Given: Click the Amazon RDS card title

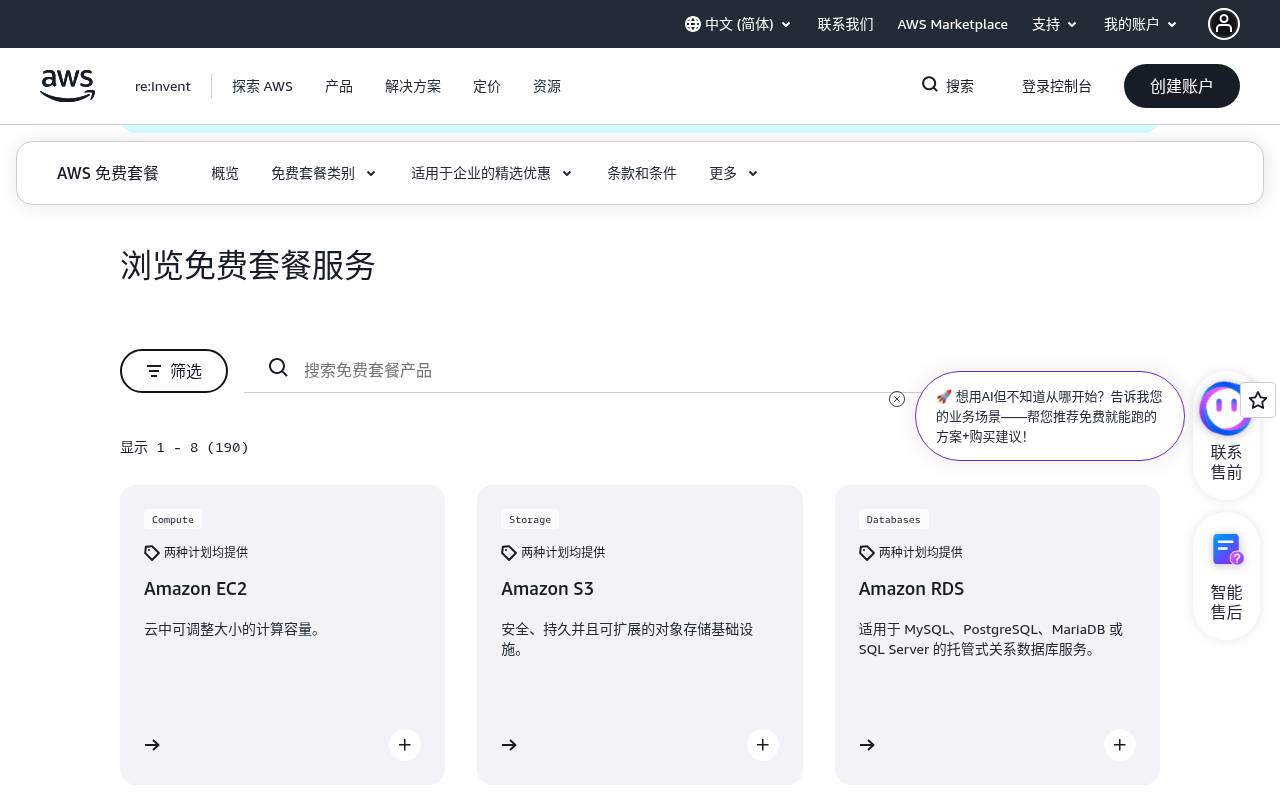Looking at the screenshot, I should point(912,589).
